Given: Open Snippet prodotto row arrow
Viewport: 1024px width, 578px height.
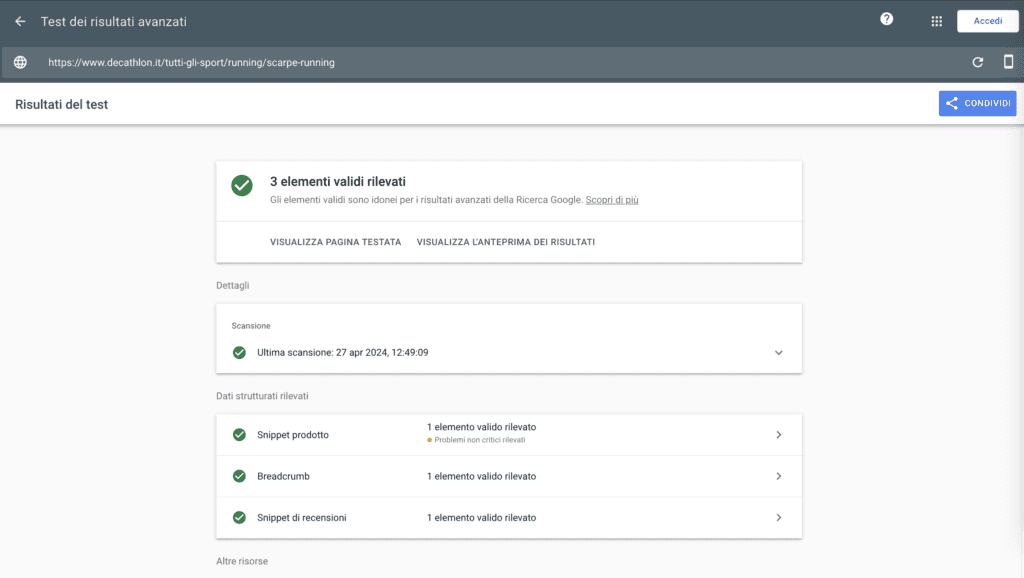Looking at the screenshot, I should tap(778, 435).
